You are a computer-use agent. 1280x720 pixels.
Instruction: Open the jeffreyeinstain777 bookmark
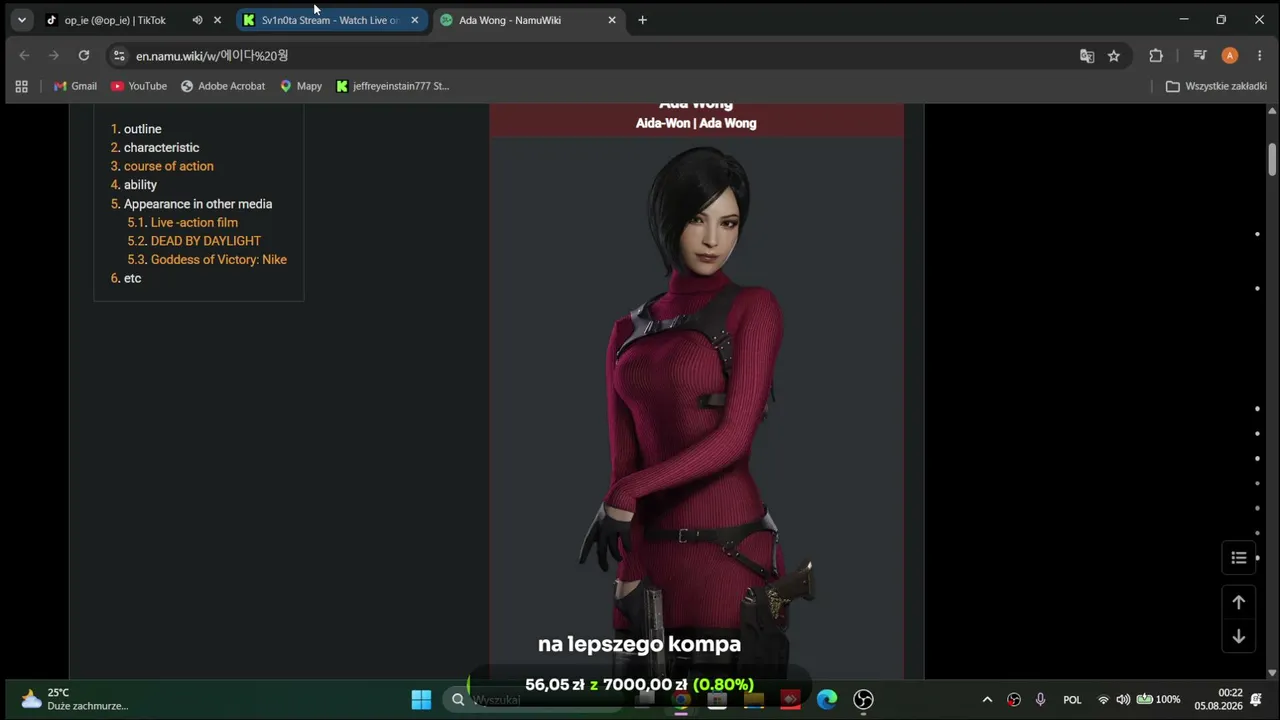pyautogui.click(x=393, y=86)
